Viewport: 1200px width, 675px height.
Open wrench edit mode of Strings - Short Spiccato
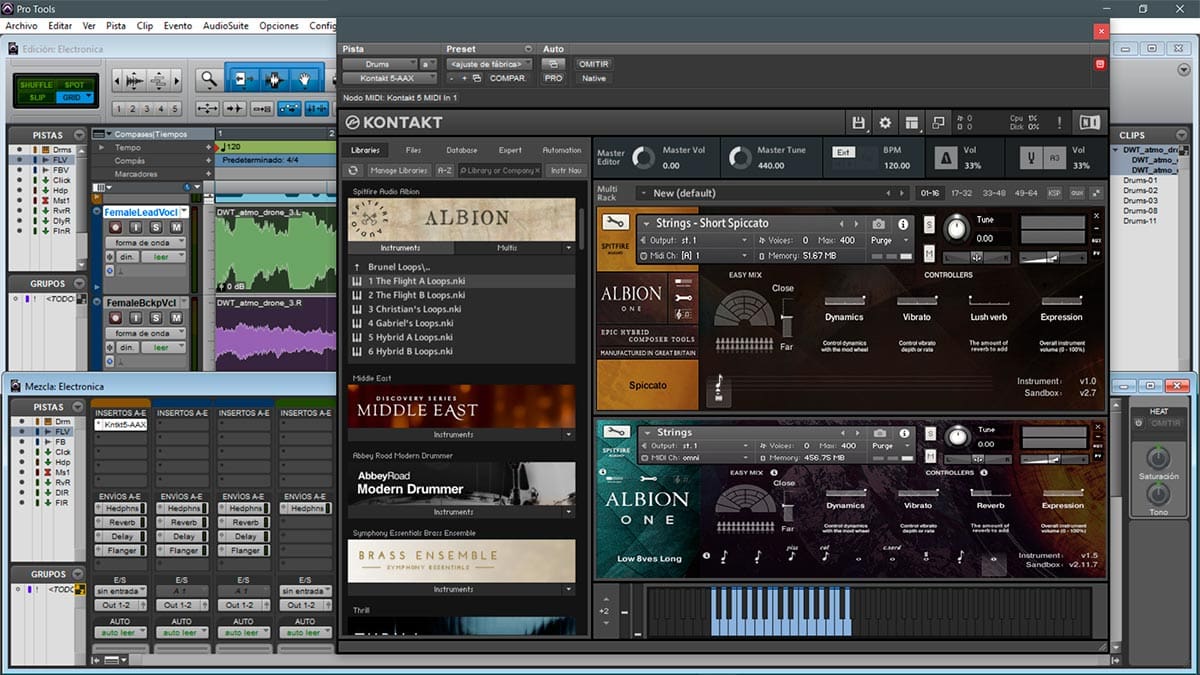coord(618,223)
